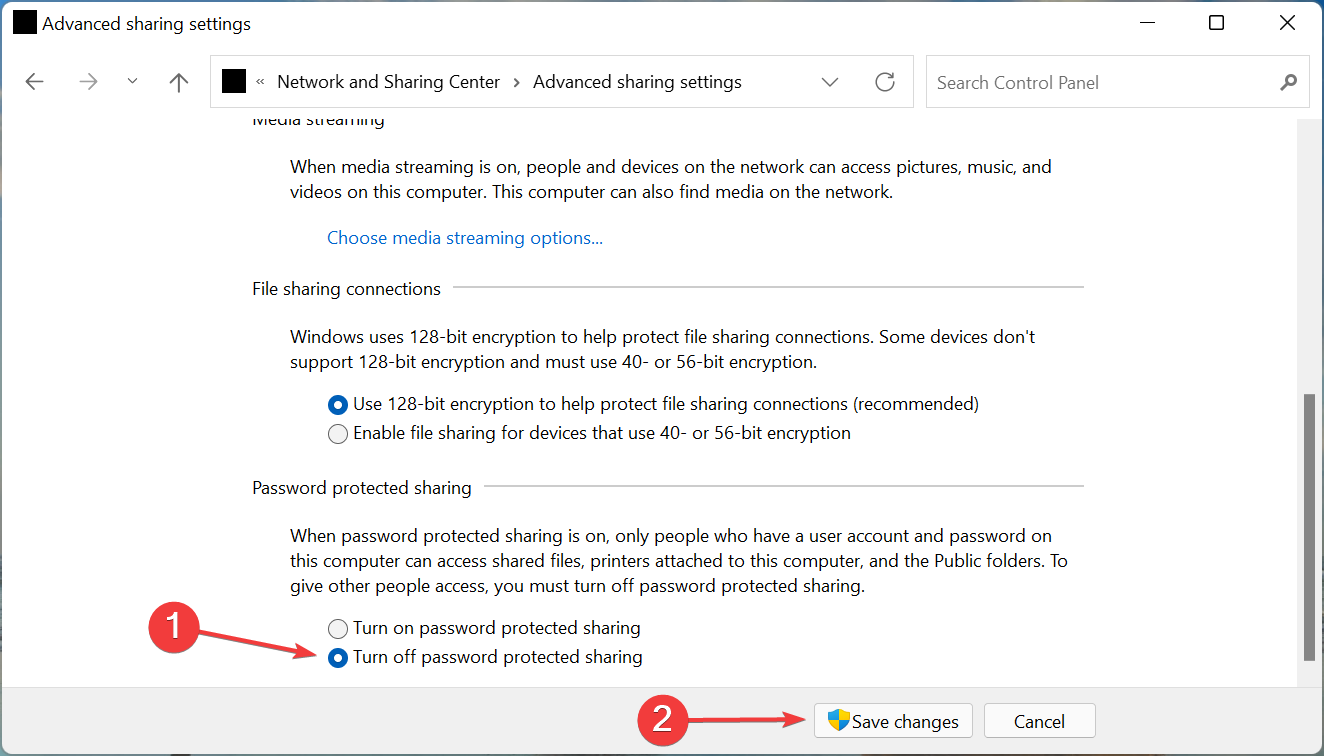This screenshot has height=756, width=1324.
Task: Click the back navigation arrow
Action: (34, 81)
